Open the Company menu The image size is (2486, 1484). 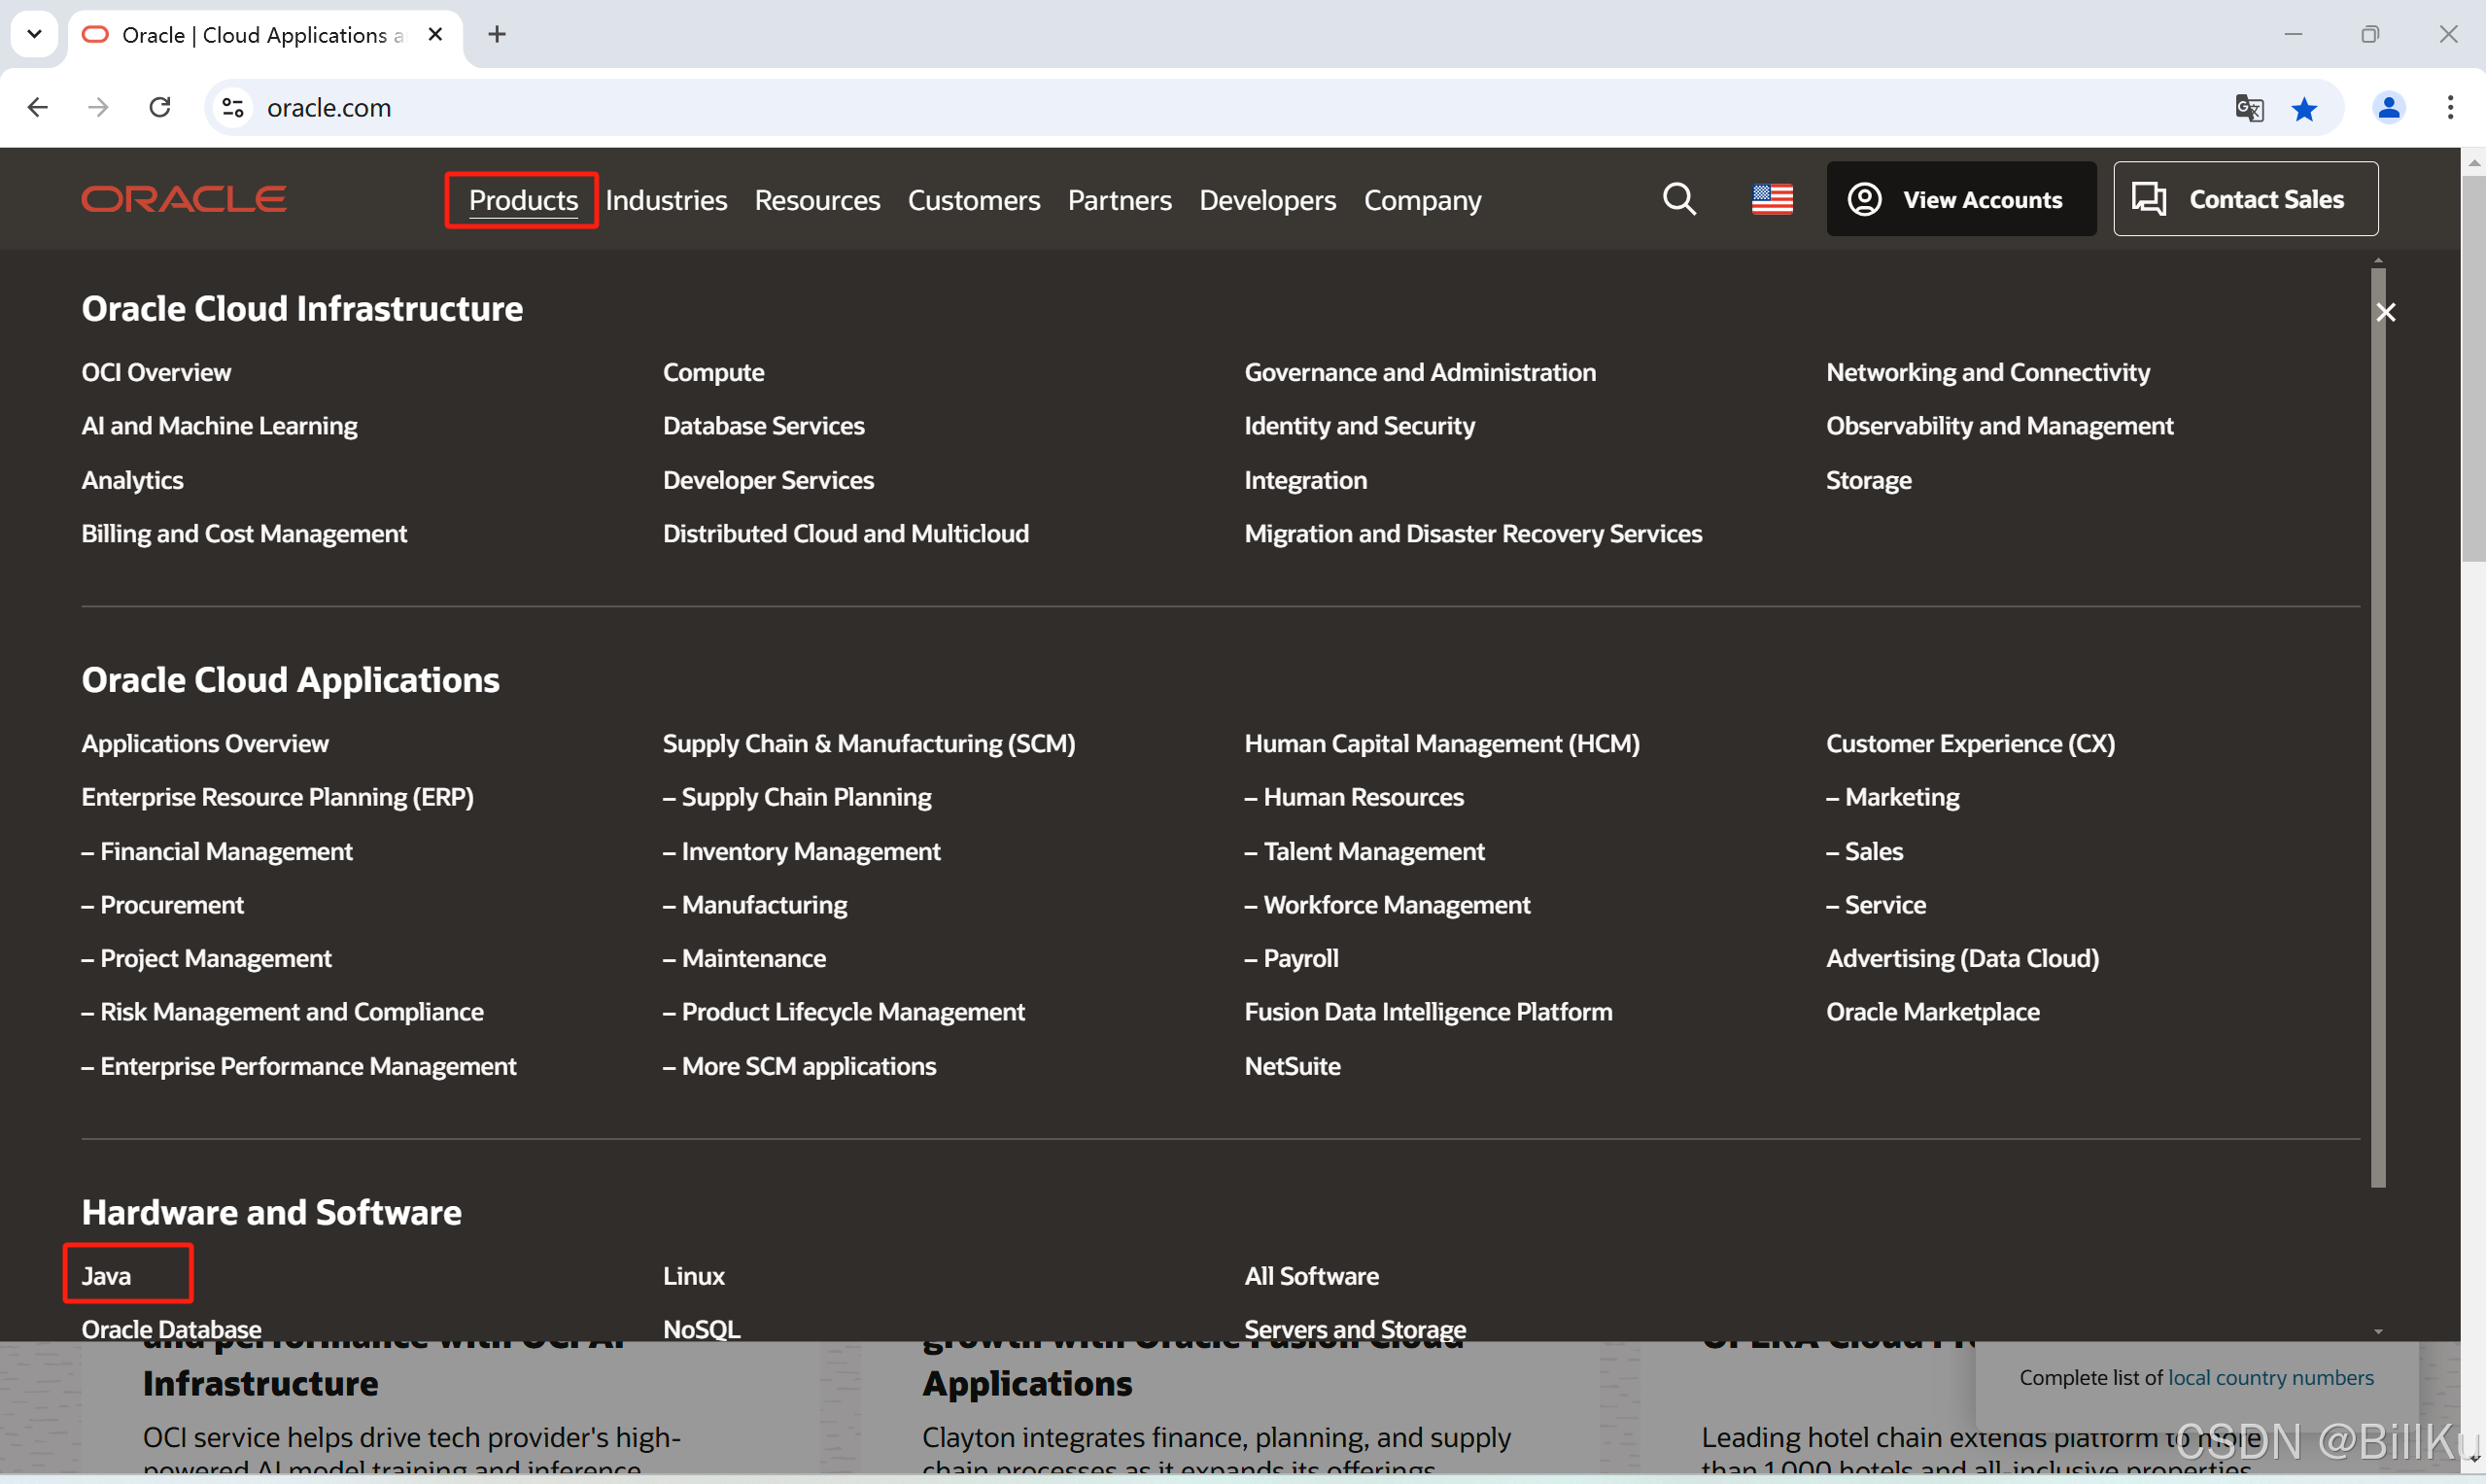[1422, 200]
